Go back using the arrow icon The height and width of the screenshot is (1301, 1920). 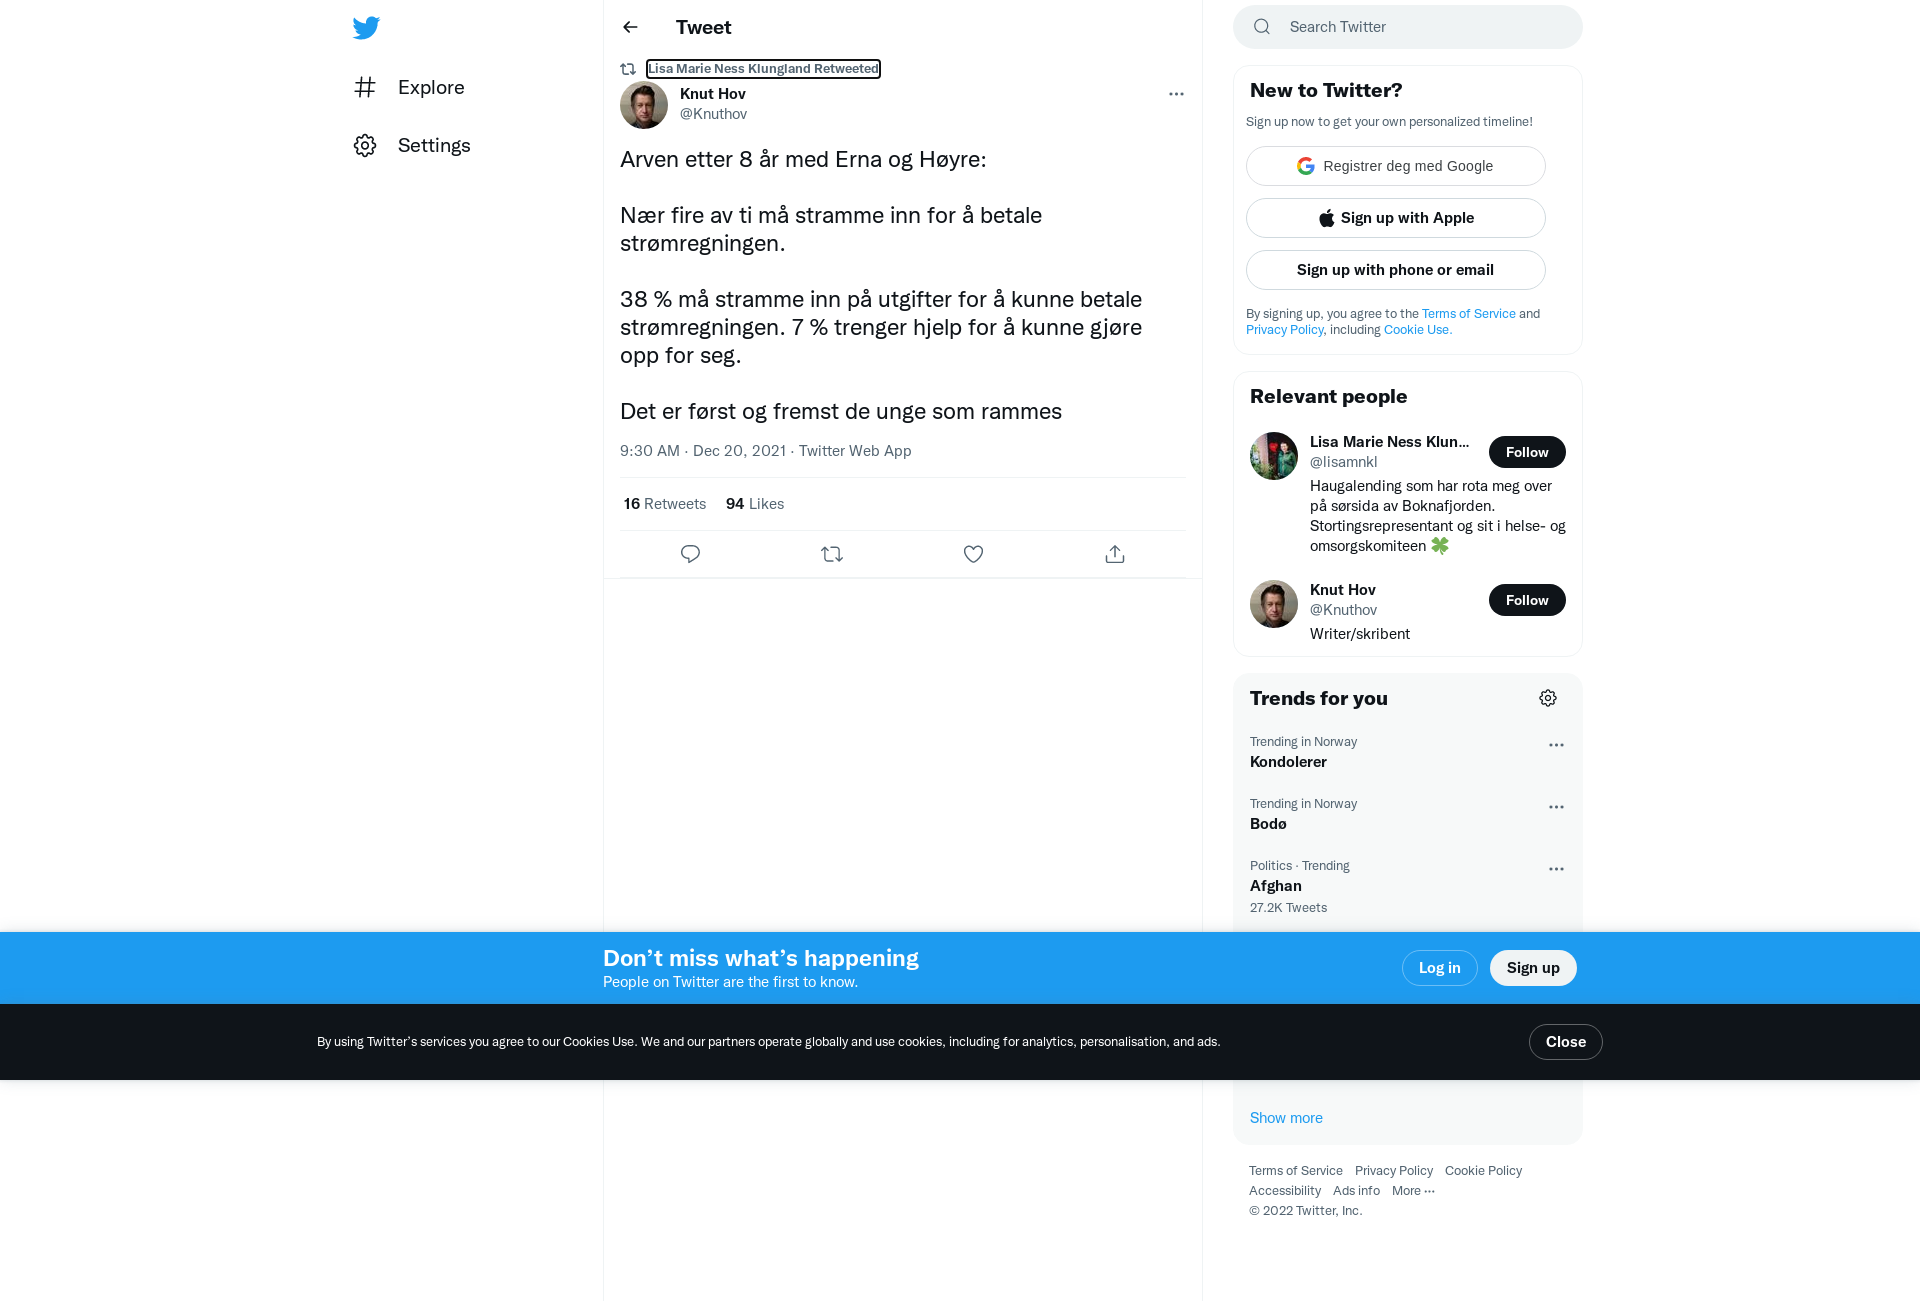[x=630, y=27]
